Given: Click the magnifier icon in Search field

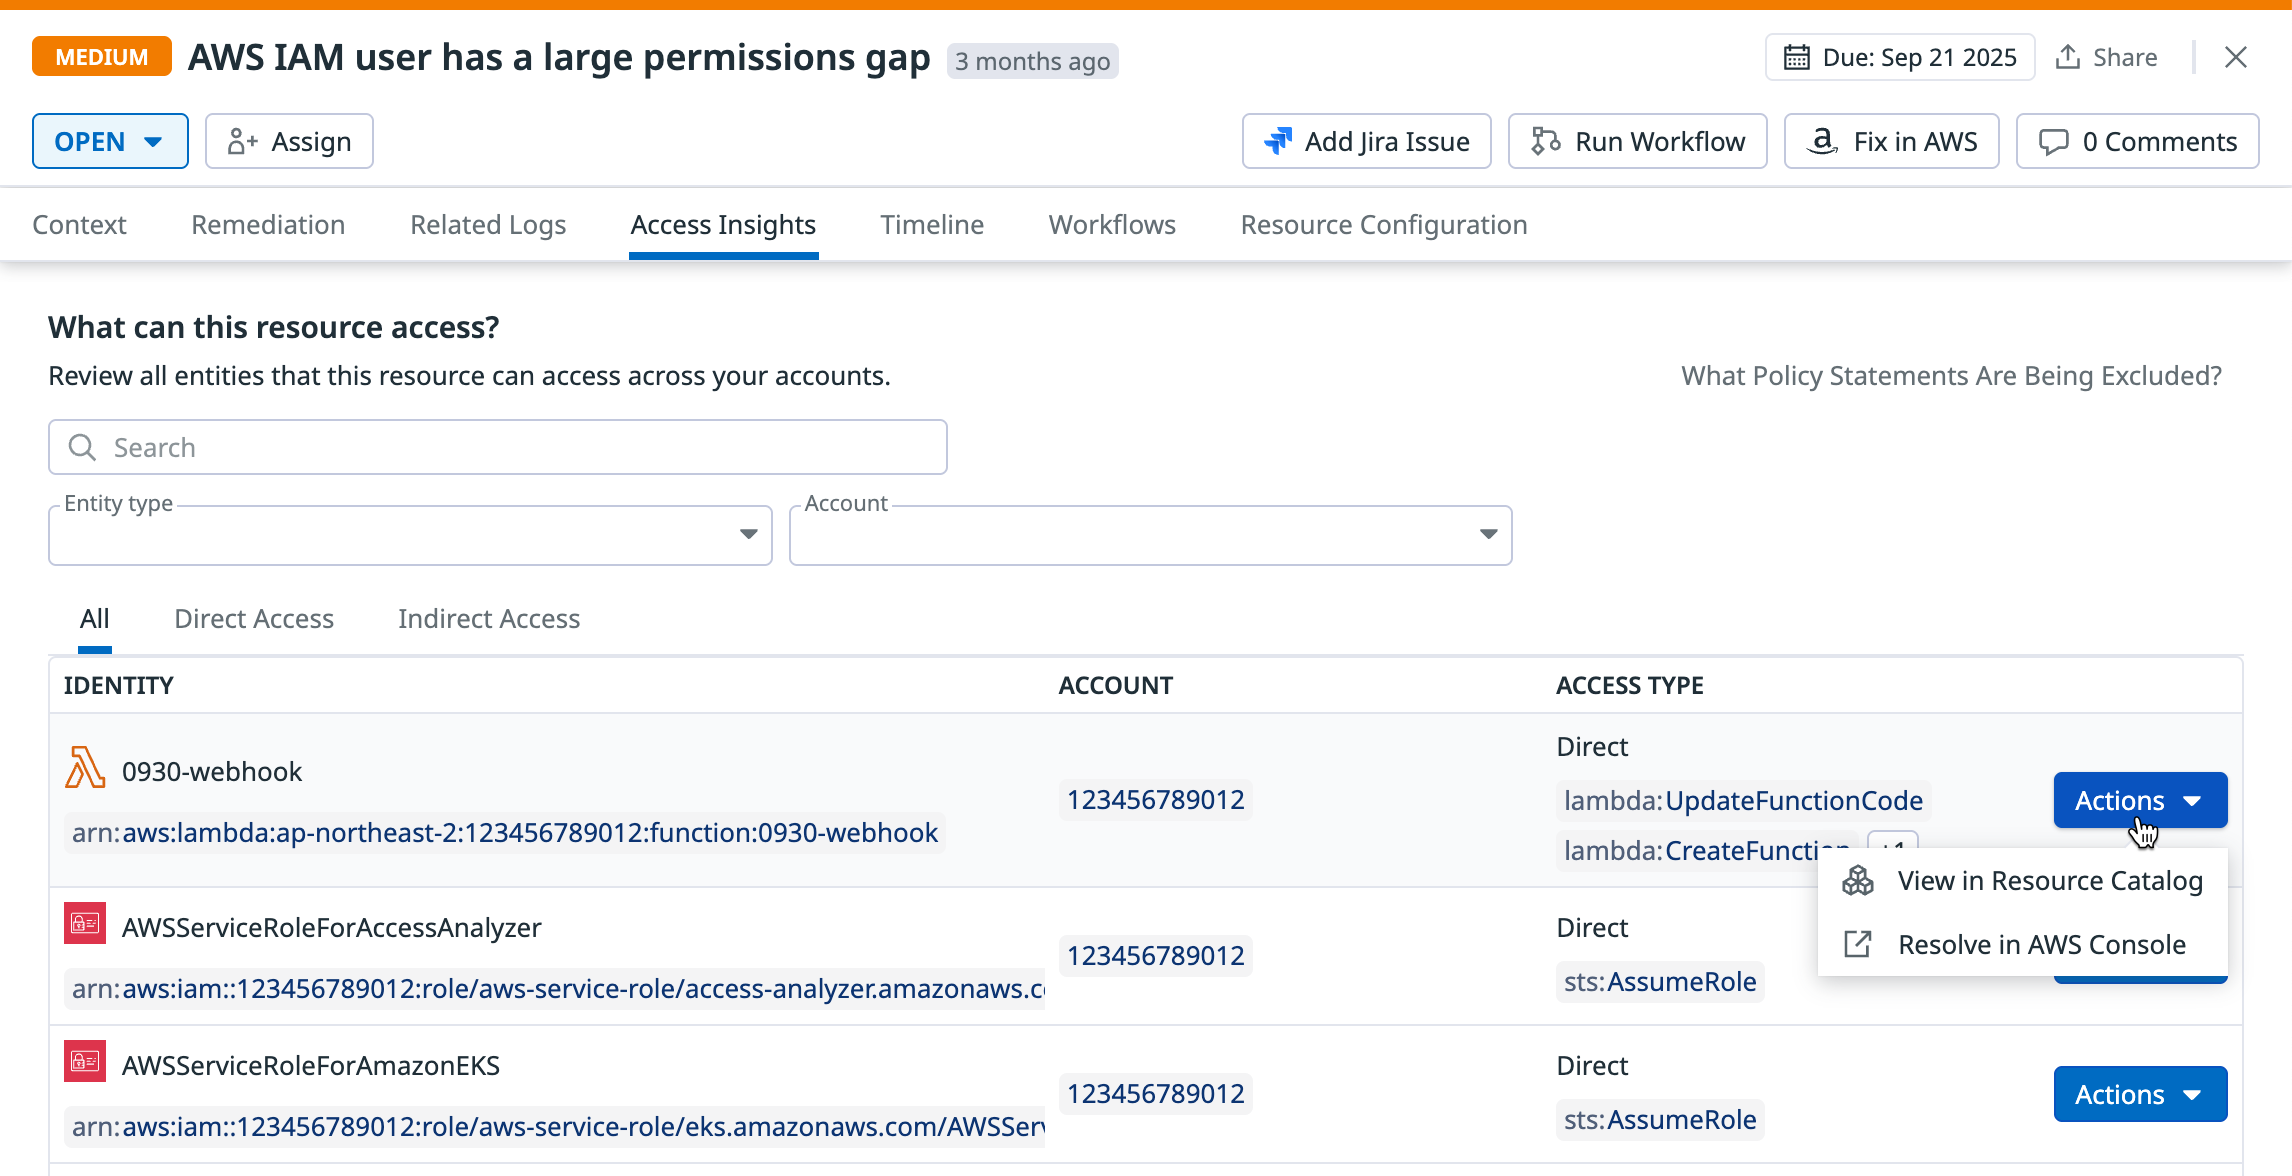Looking at the screenshot, I should (x=82, y=447).
